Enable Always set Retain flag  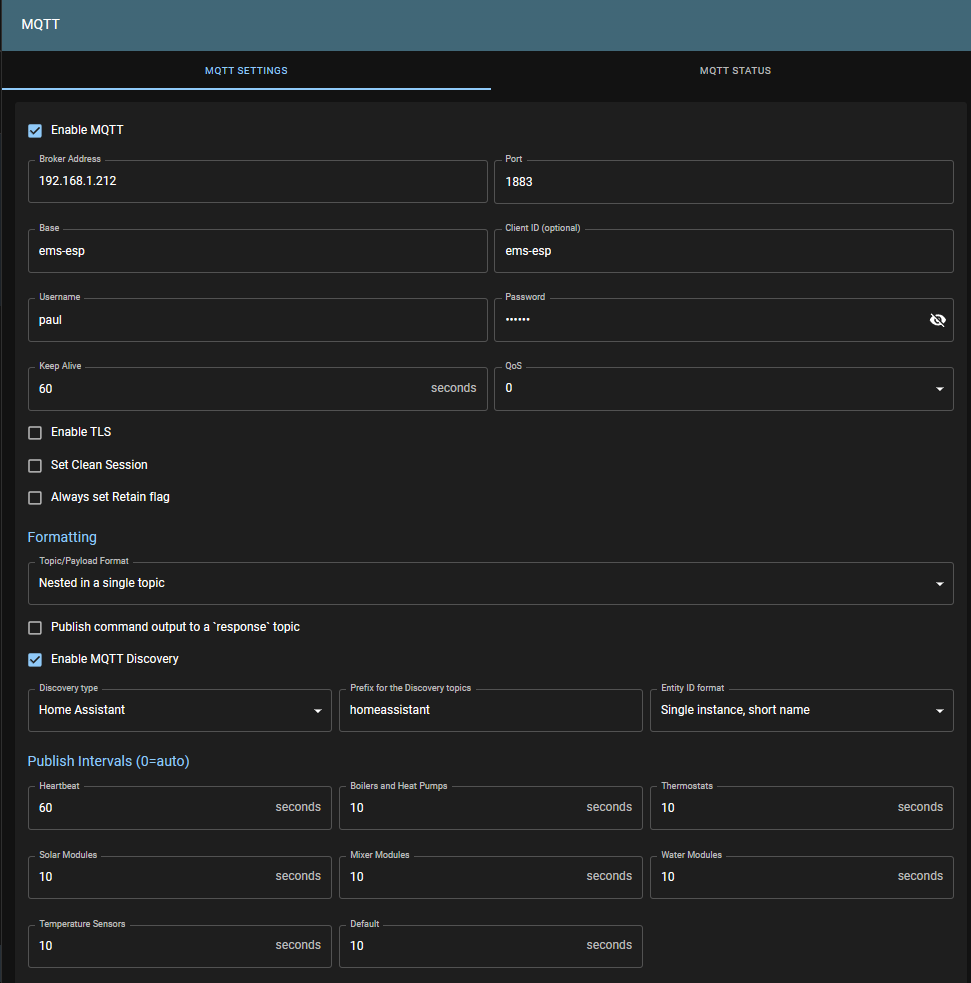(34, 497)
